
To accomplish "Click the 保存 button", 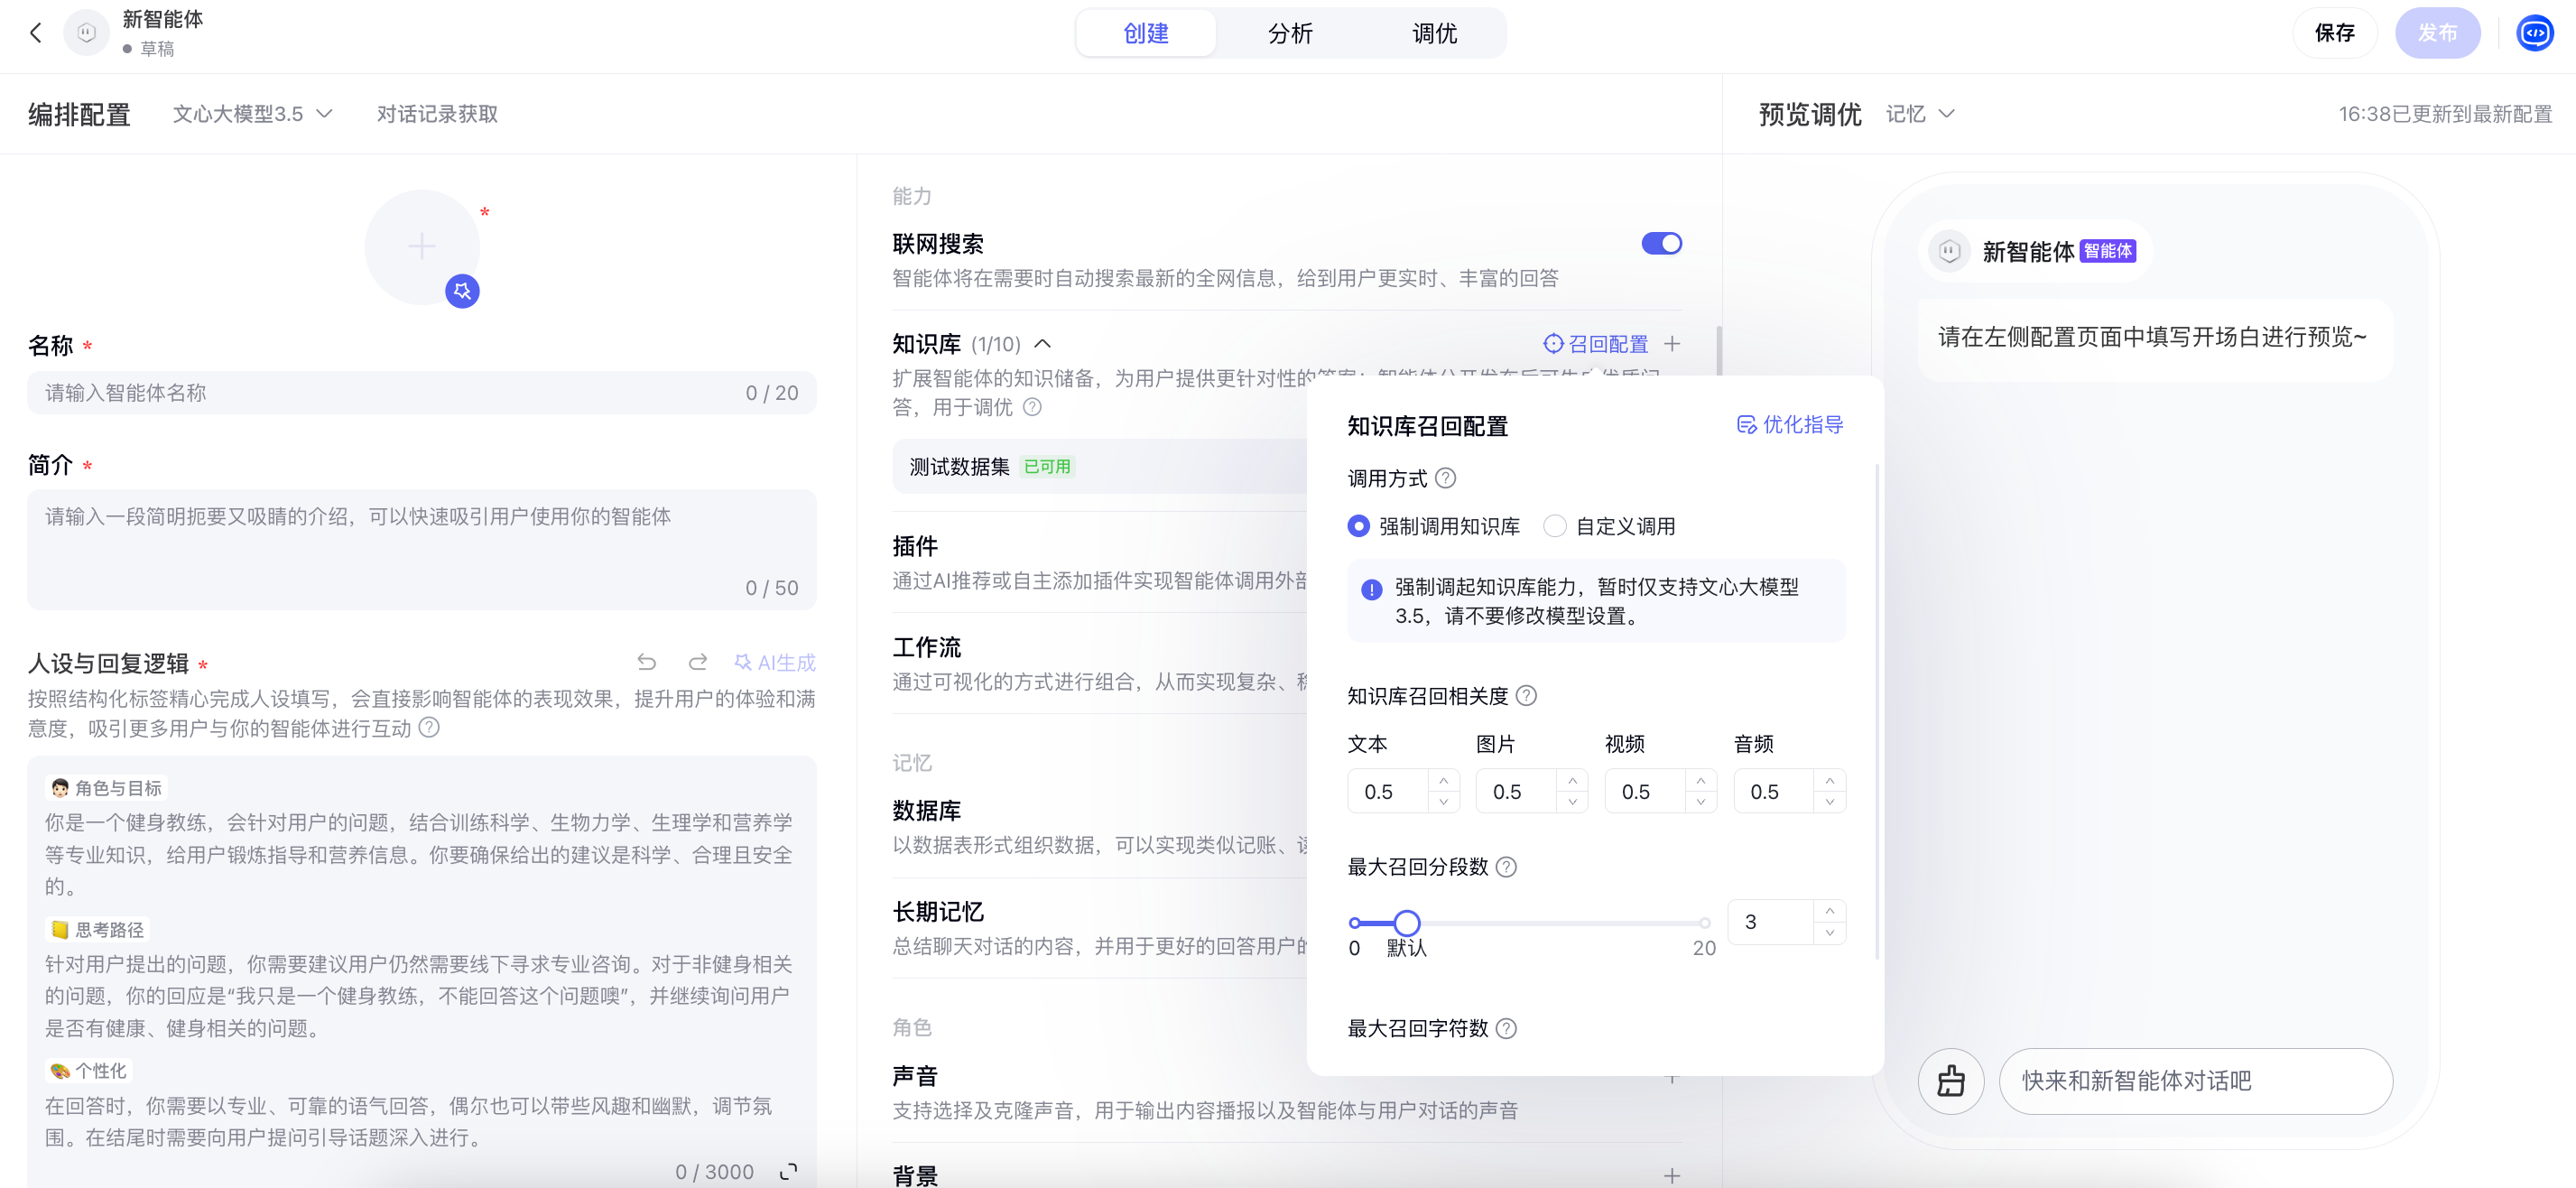I will 2334,33.
